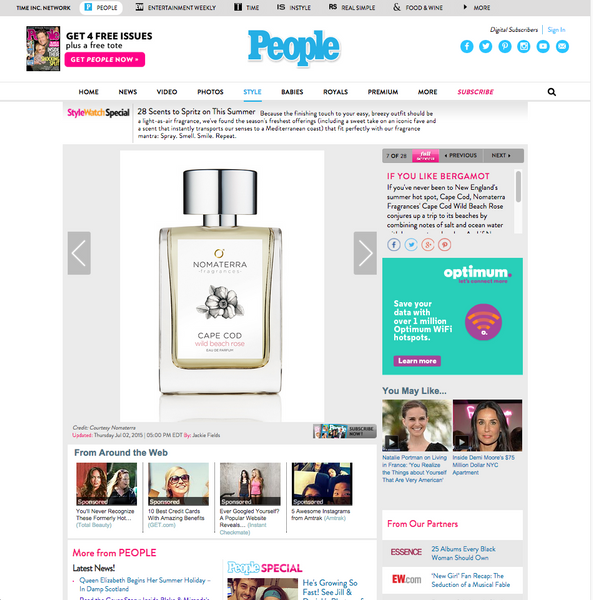Toggle full screen gallery view
Screen dimensions: 593x600
(x=425, y=156)
